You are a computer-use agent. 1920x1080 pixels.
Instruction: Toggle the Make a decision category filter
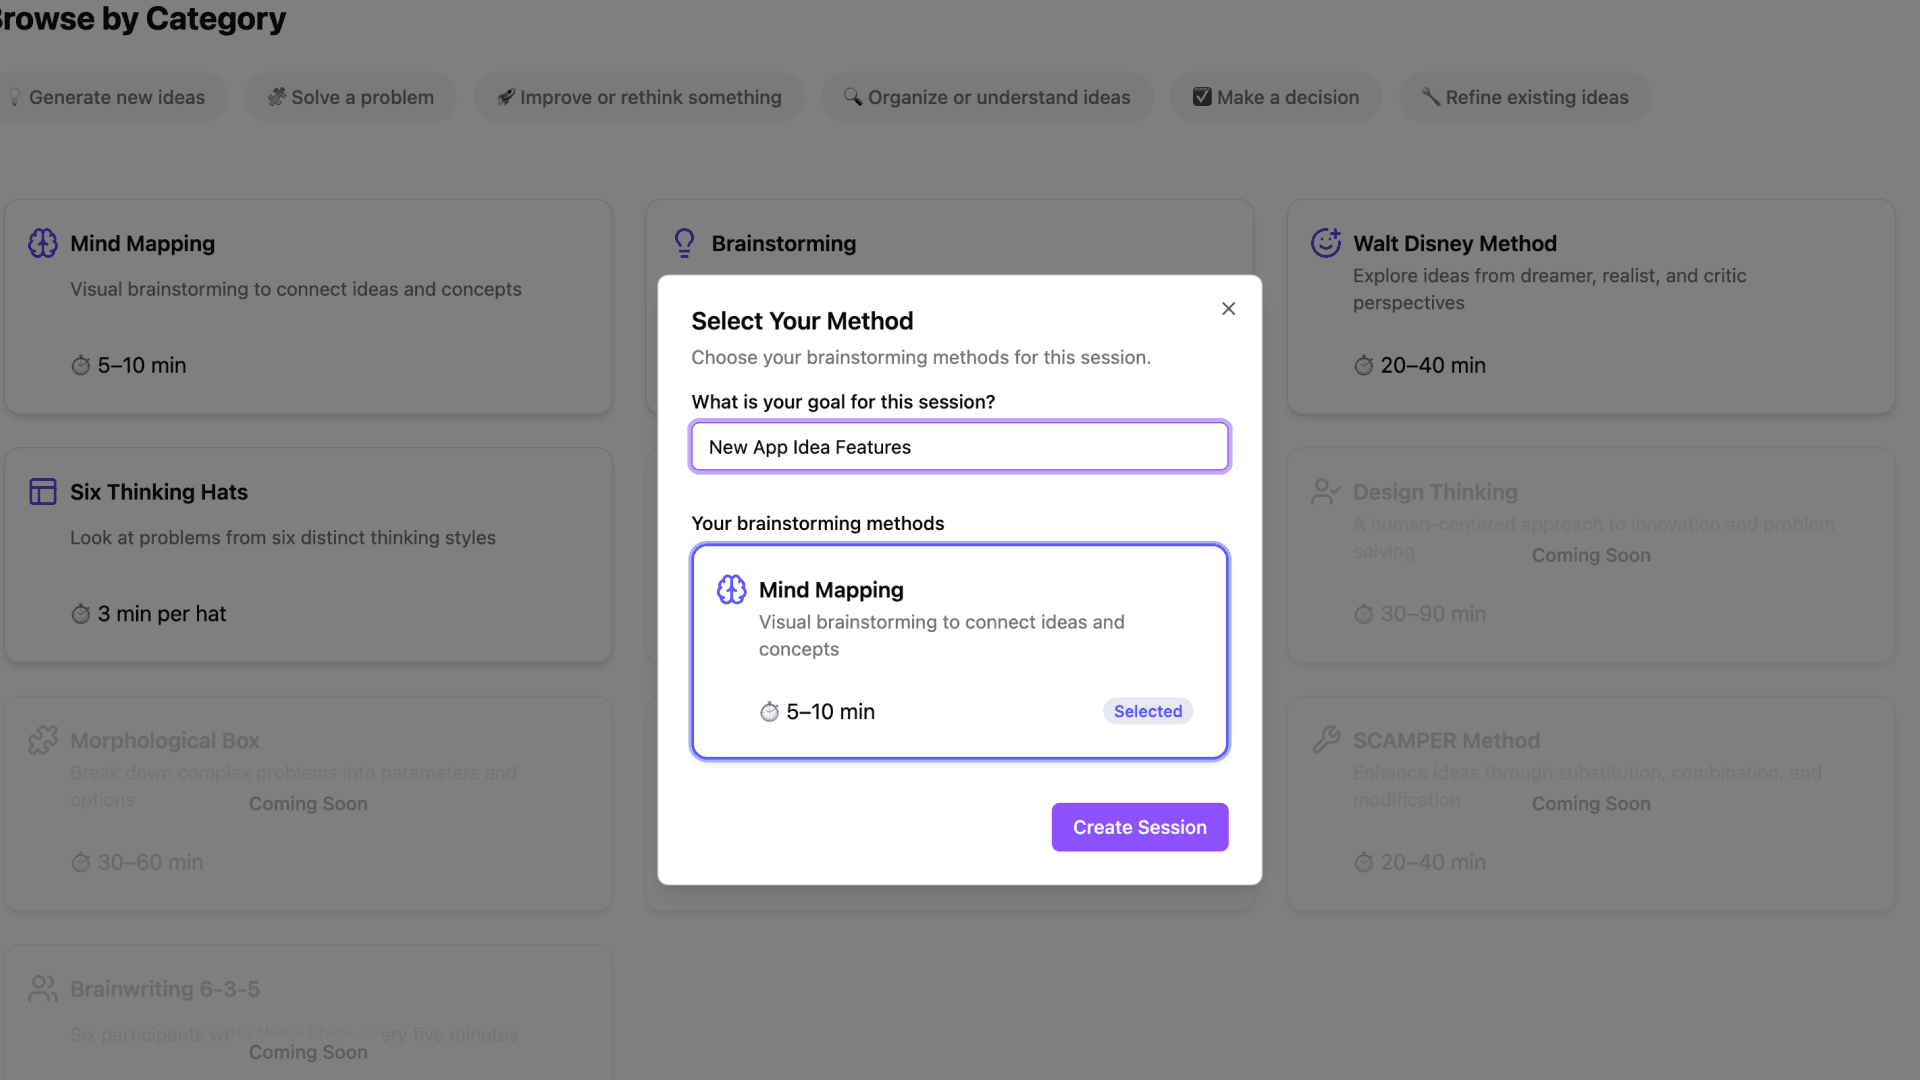tap(1275, 97)
